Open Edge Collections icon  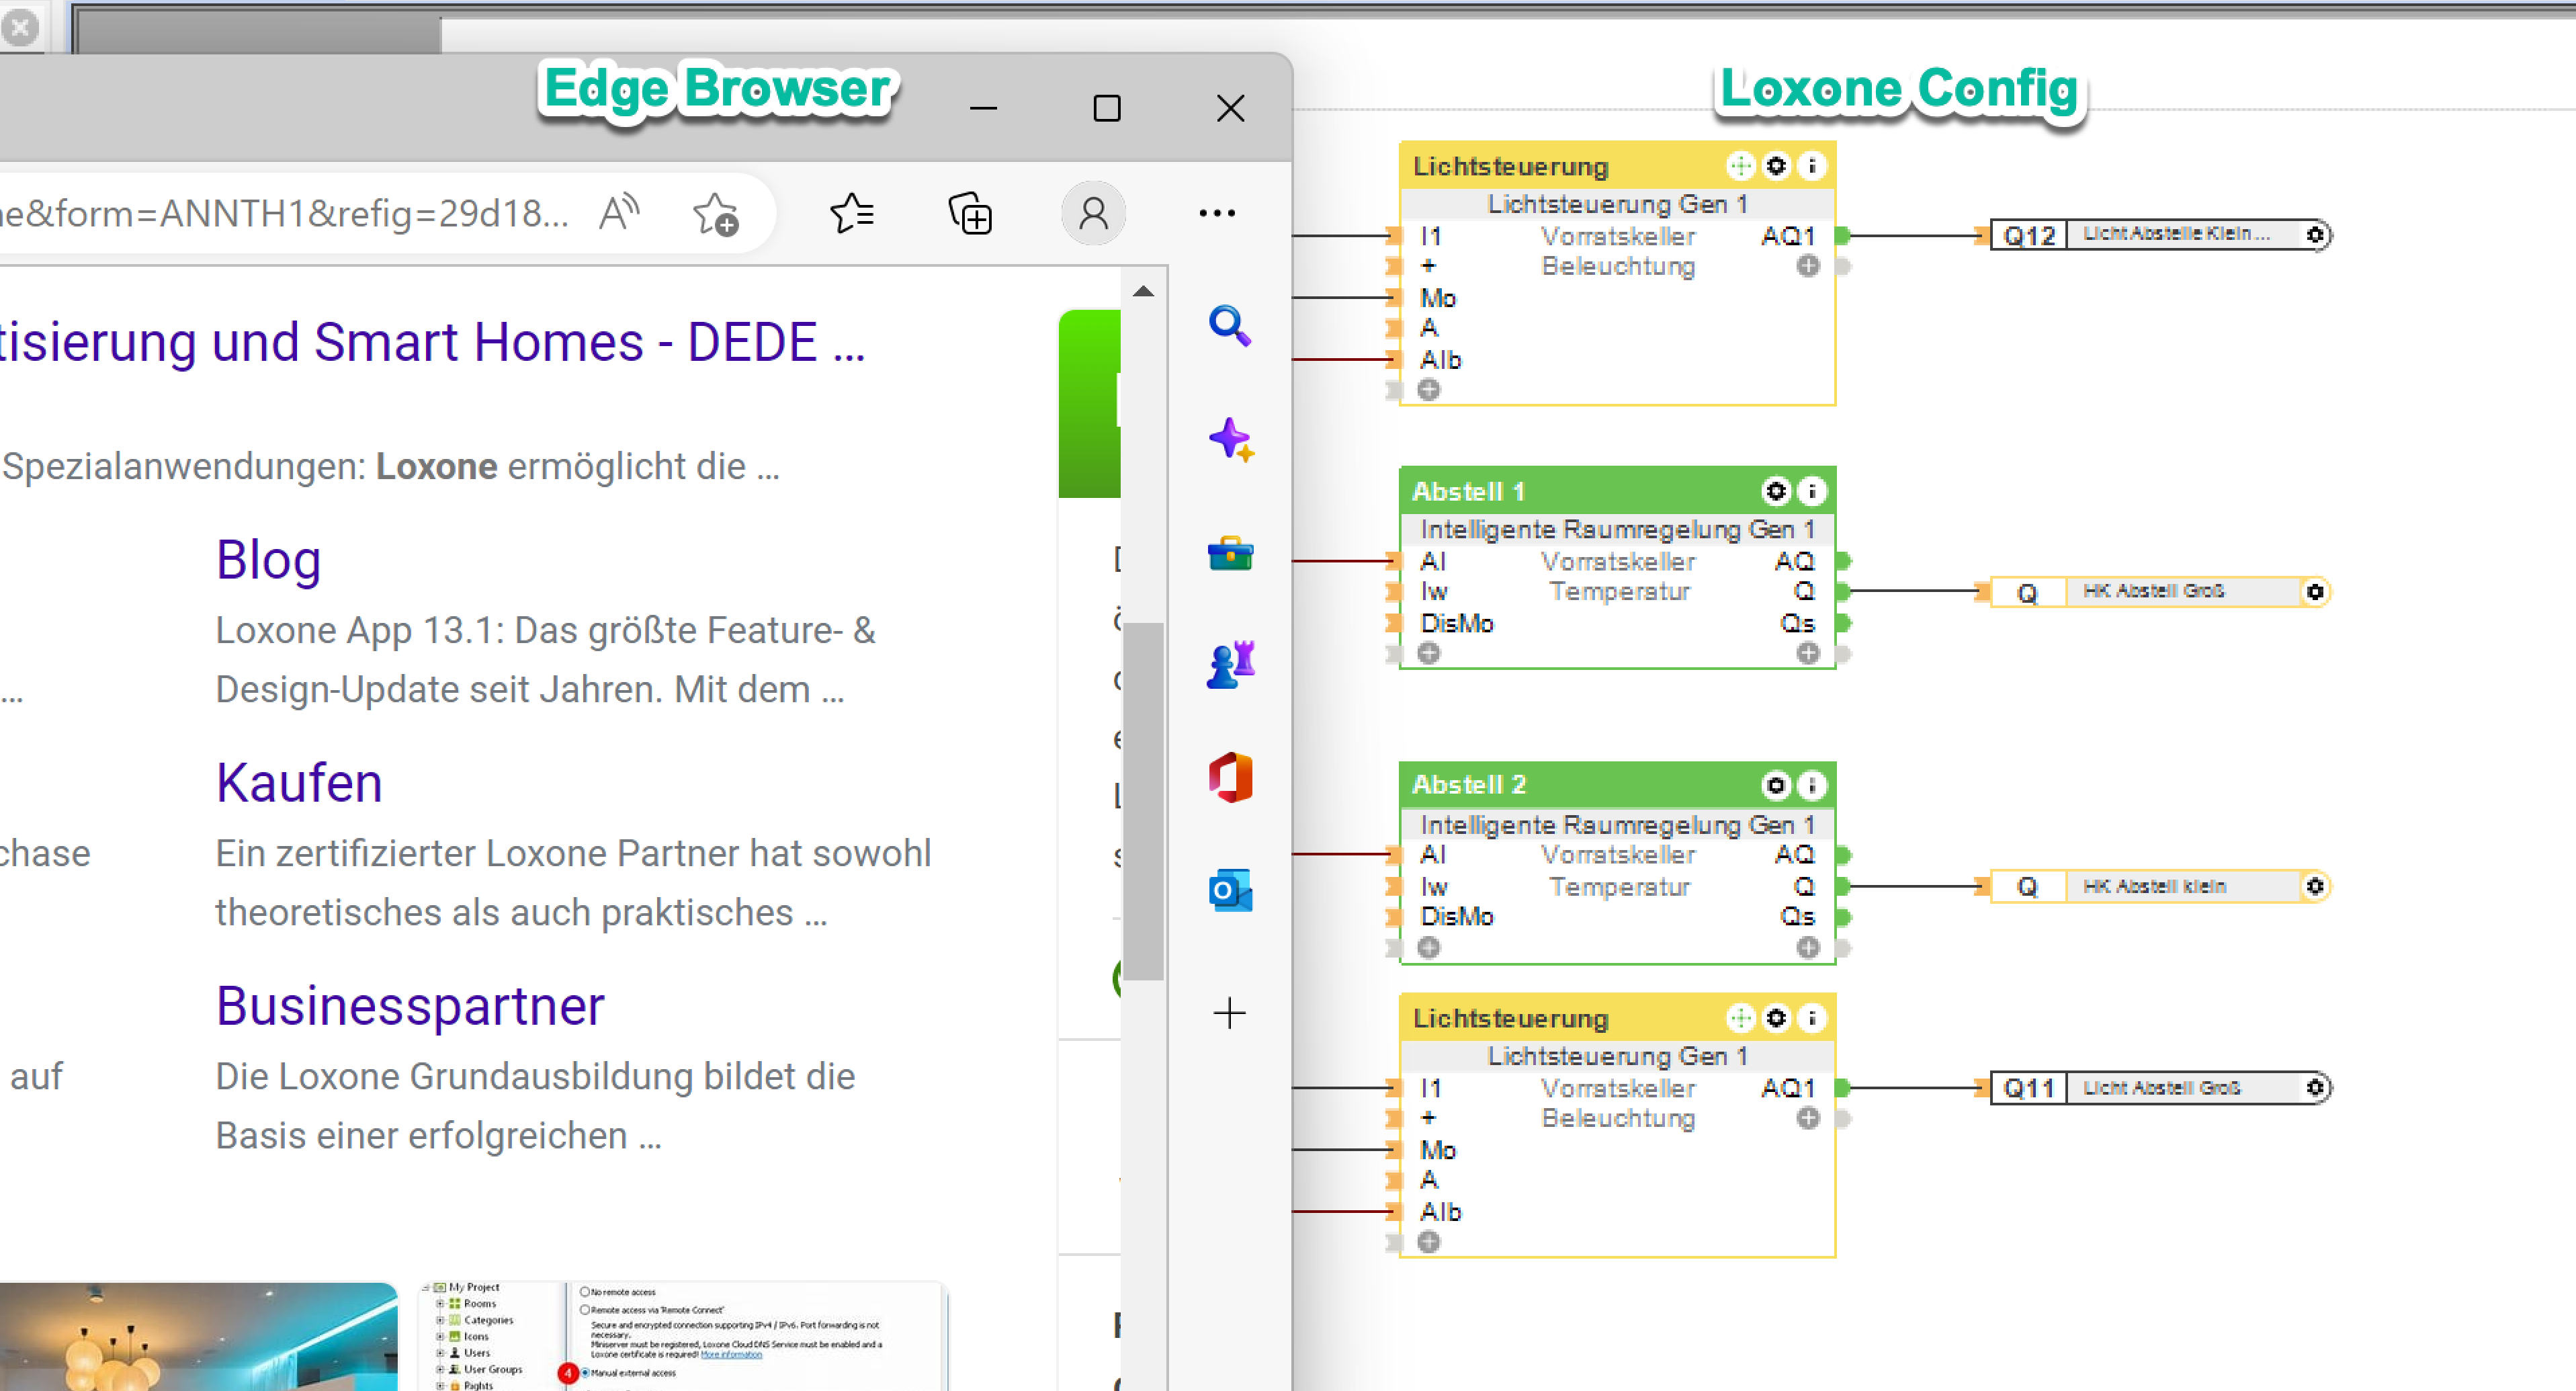(x=970, y=214)
